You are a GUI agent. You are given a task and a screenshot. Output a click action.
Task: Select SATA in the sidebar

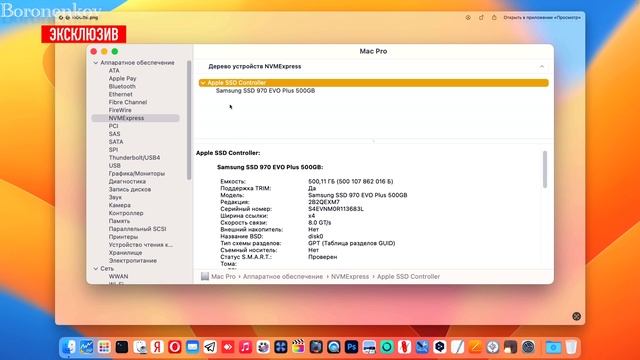tap(116, 142)
